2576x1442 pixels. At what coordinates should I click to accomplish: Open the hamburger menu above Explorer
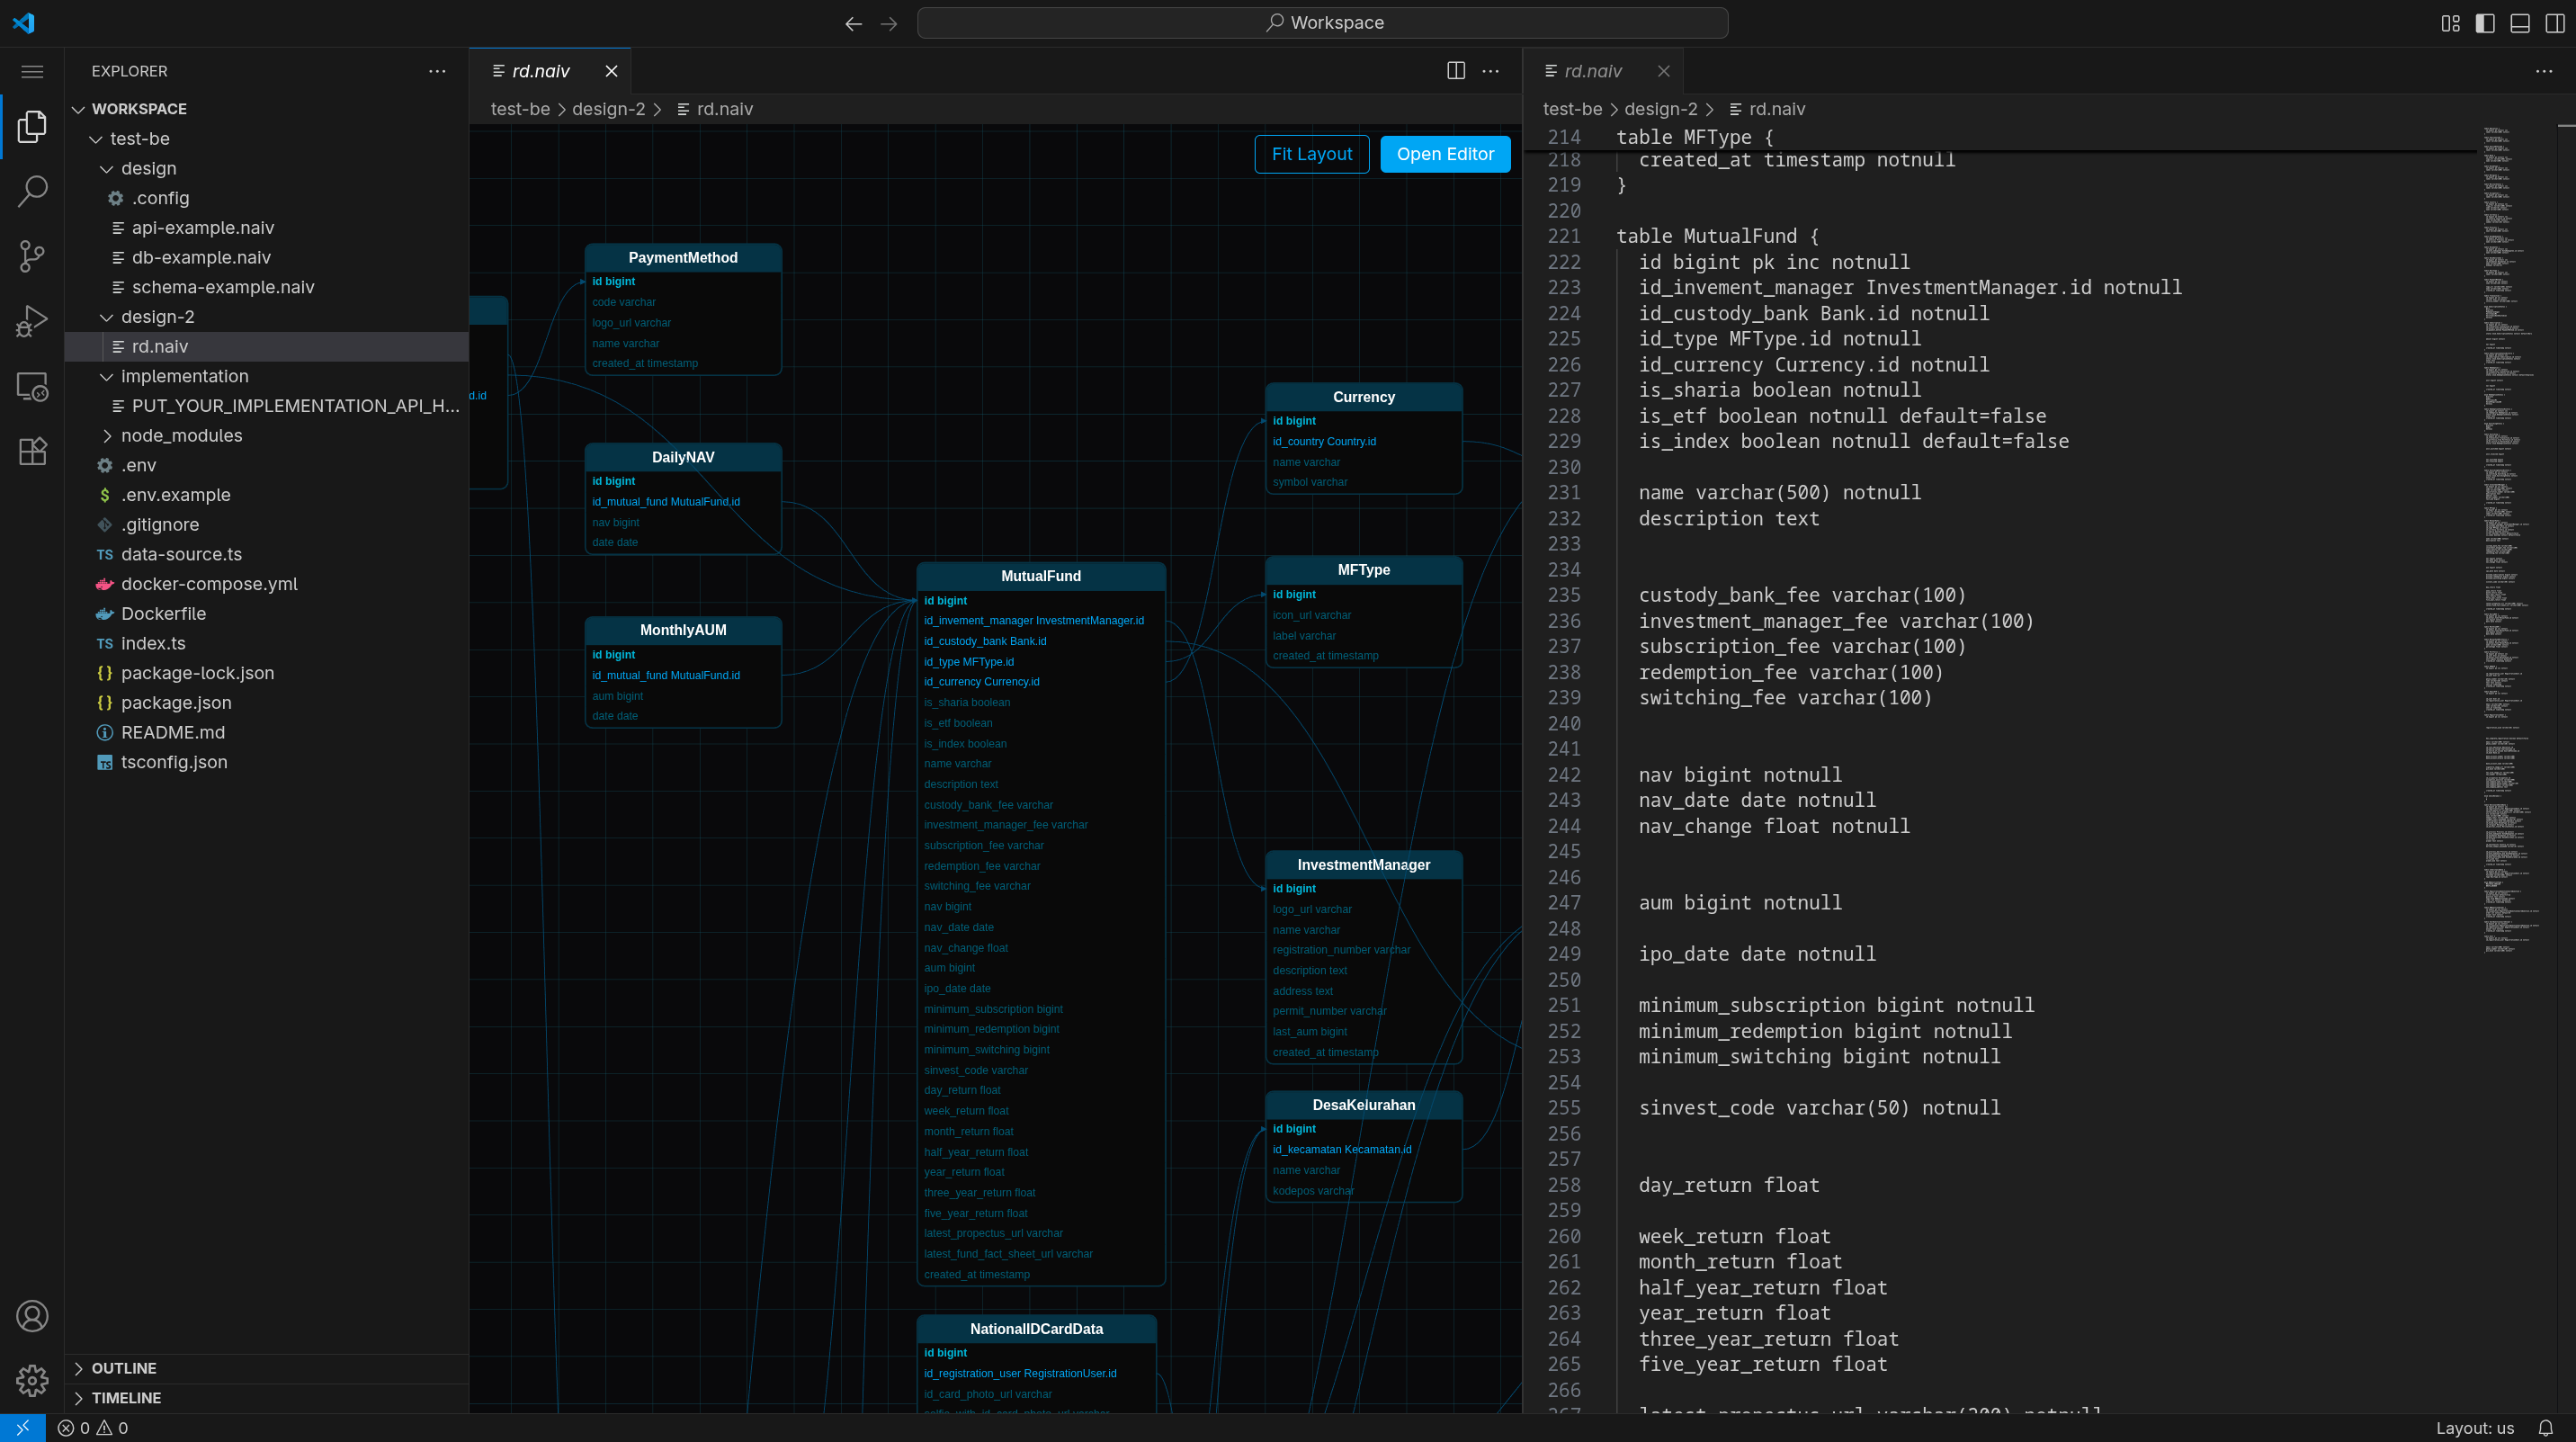click(31, 71)
